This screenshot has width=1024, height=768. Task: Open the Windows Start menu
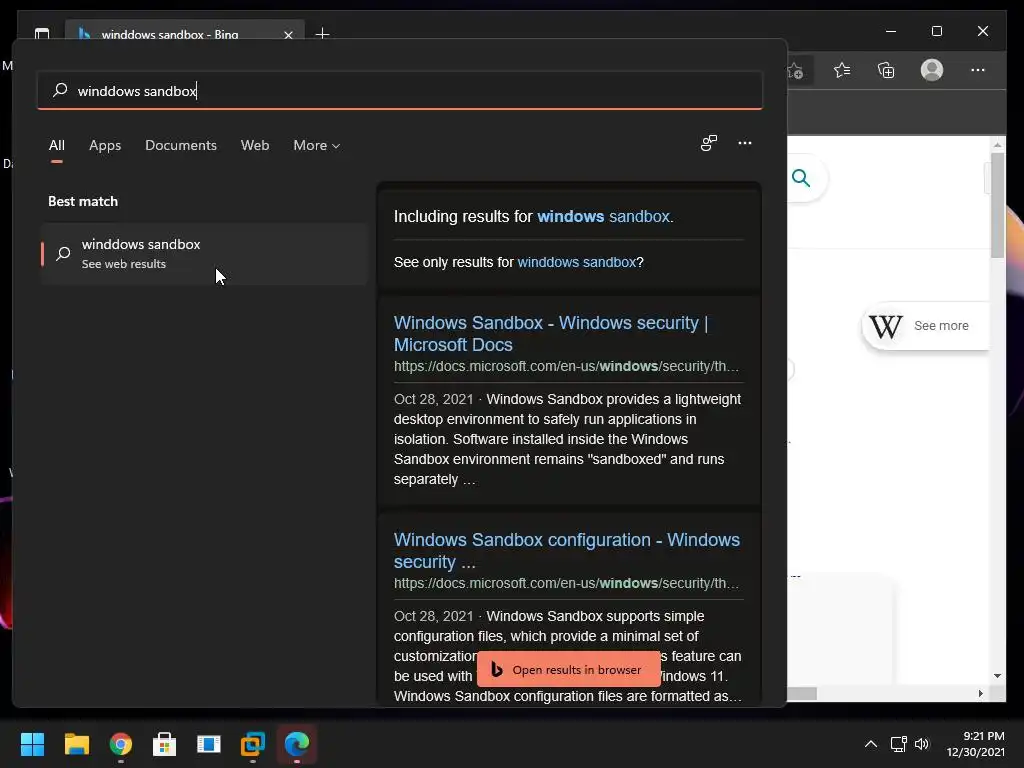(32, 744)
